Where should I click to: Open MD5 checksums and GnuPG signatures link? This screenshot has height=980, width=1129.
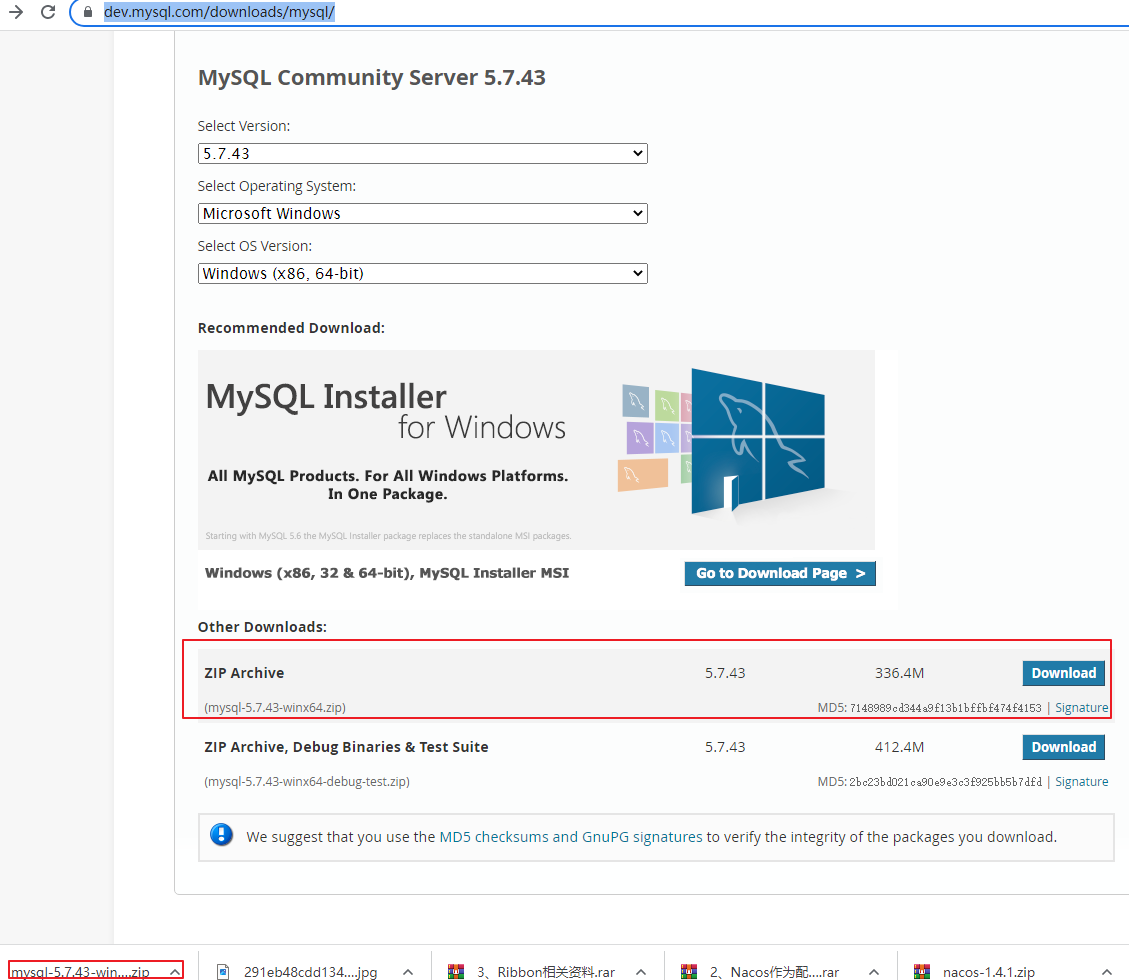coord(570,837)
